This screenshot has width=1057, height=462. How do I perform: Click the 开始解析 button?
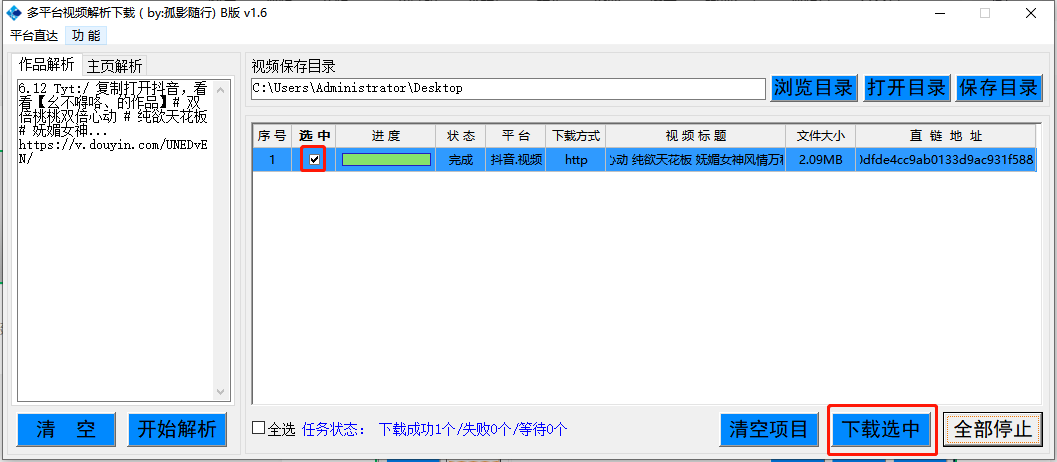pyautogui.click(x=177, y=429)
